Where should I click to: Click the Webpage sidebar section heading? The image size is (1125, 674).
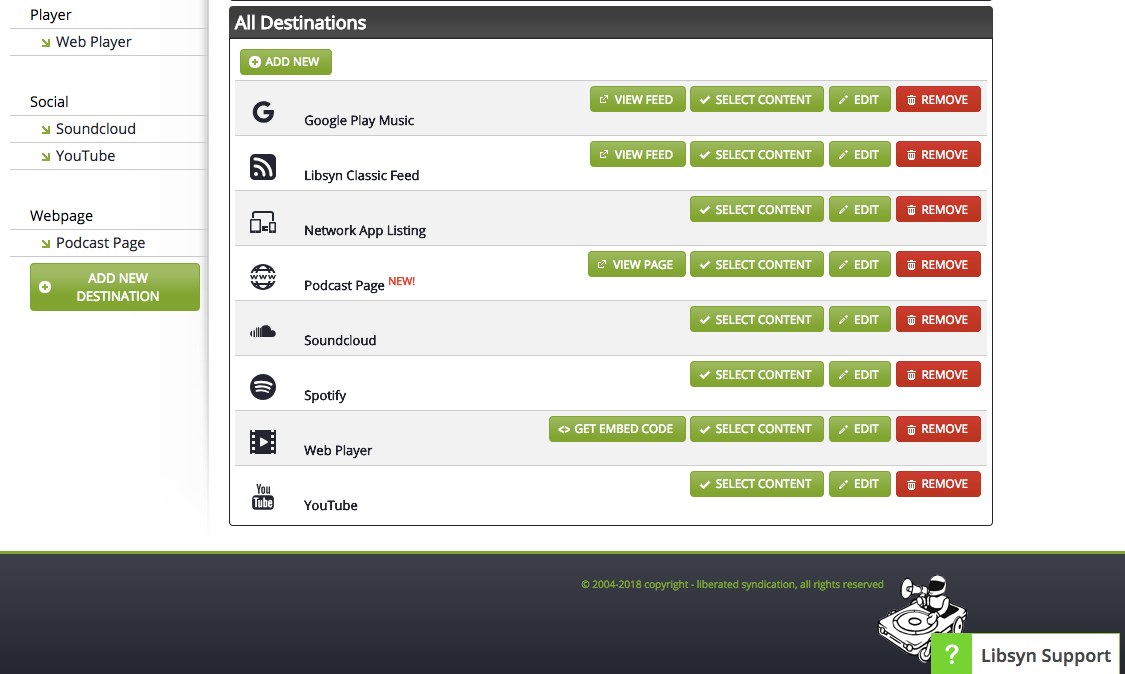(61, 216)
